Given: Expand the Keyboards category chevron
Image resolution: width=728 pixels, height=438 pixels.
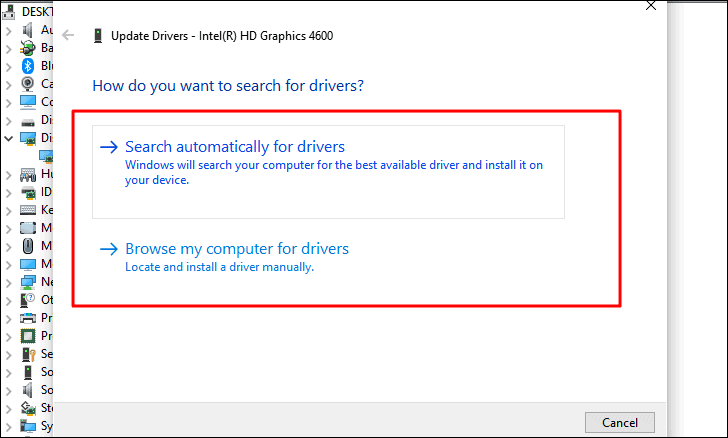Looking at the screenshot, I should [8, 211].
